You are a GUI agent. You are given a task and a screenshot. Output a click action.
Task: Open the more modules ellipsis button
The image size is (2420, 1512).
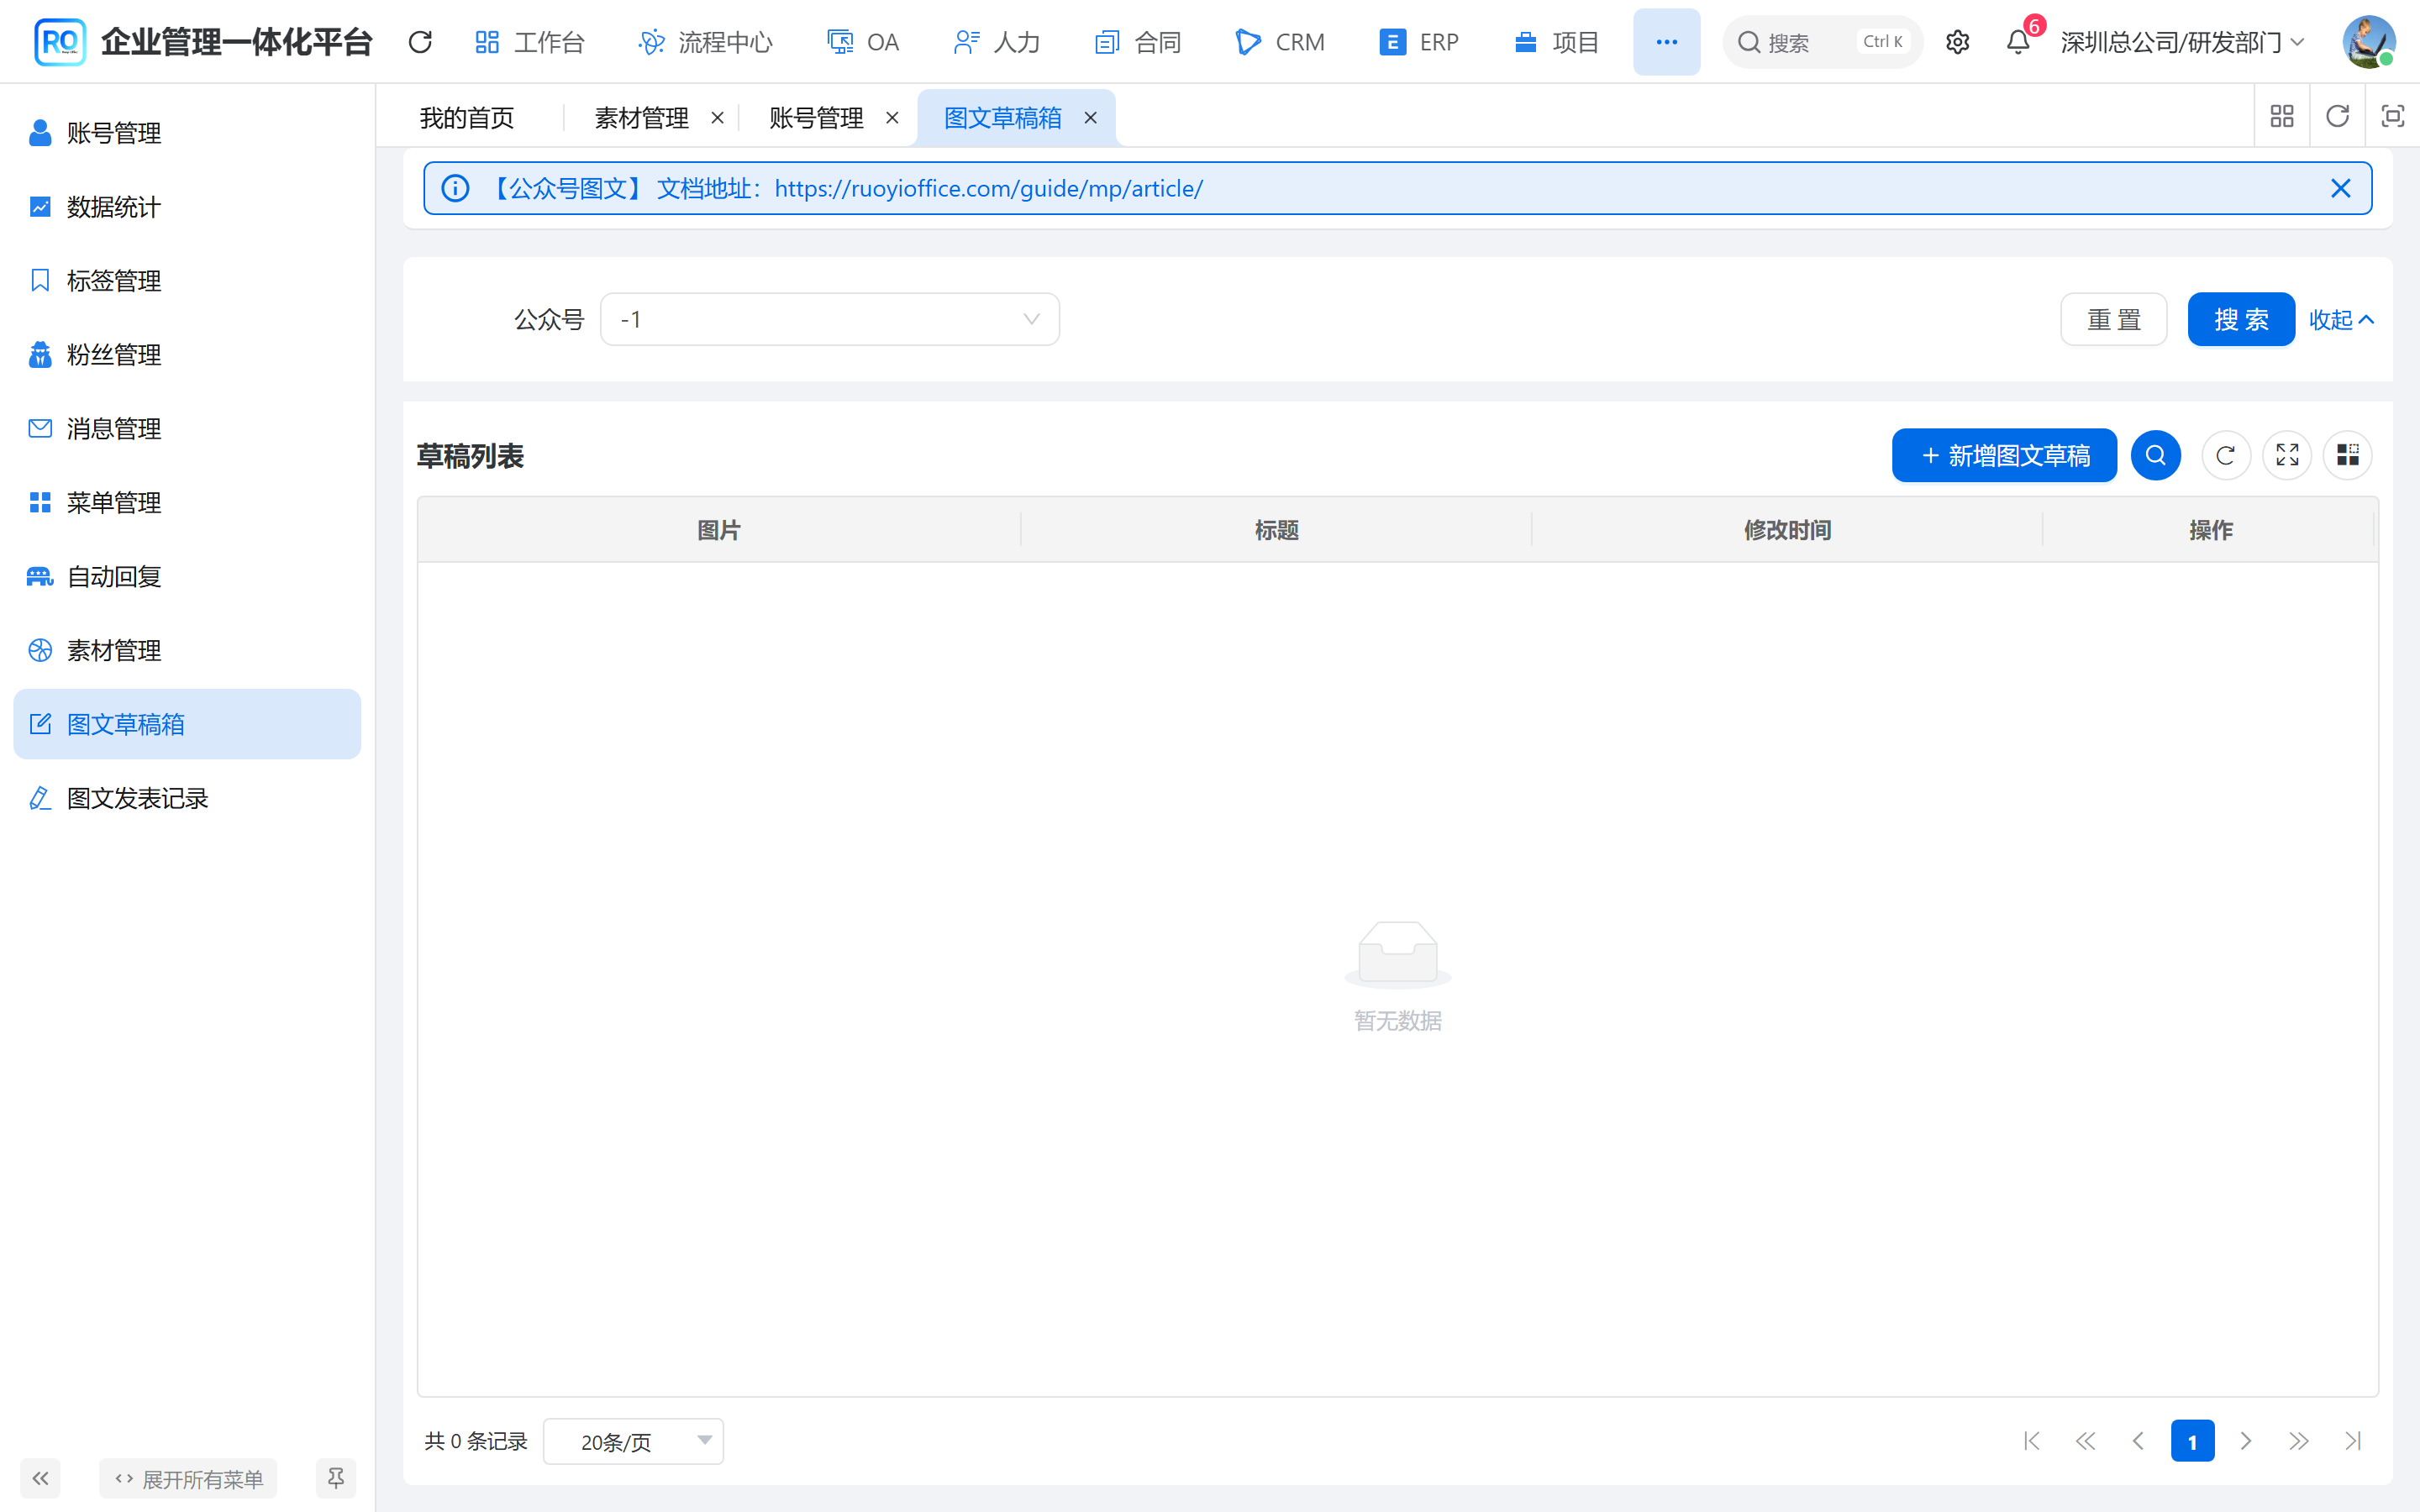click(x=1666, y=42)
